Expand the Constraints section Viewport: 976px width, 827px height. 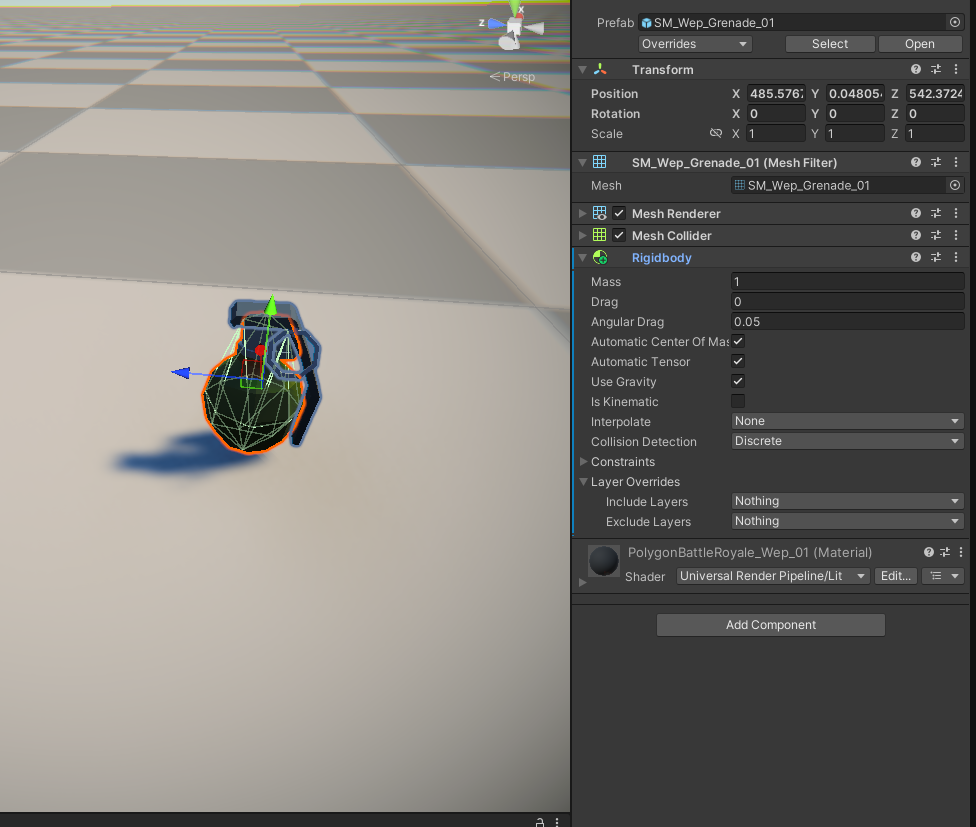pos(584,462)
